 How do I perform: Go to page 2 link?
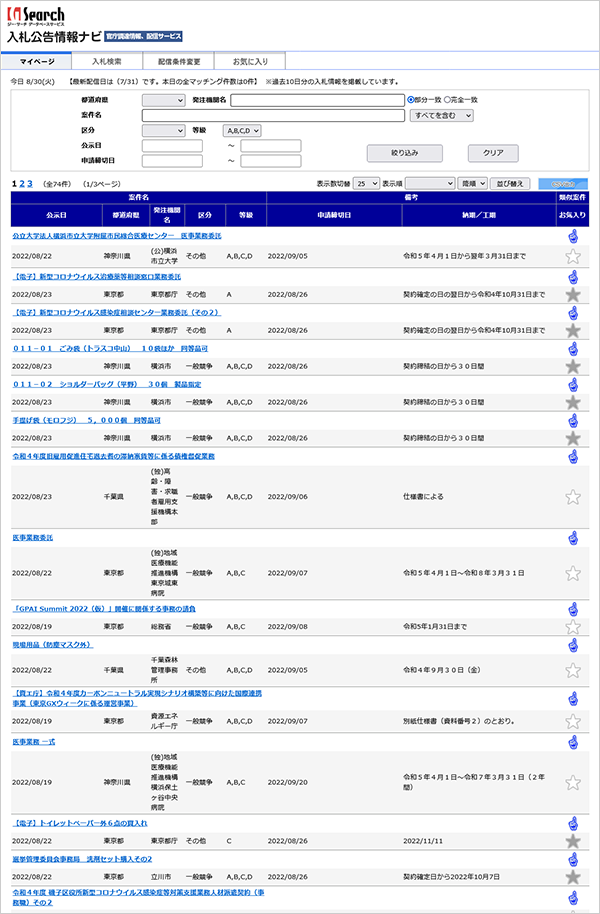(x=22, y=184)
